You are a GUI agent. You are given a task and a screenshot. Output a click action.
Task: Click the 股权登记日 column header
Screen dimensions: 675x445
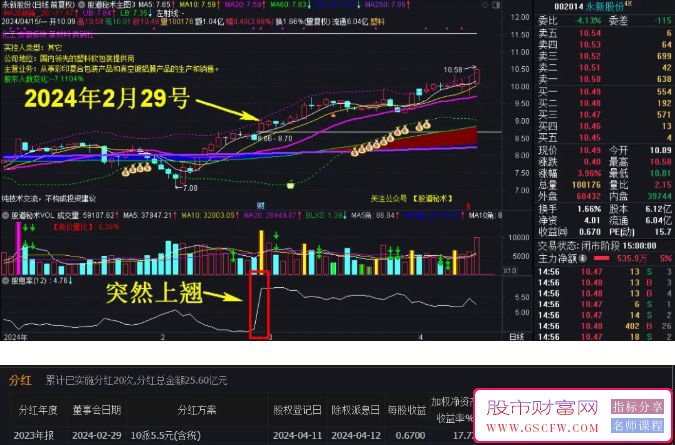point(297,410)
